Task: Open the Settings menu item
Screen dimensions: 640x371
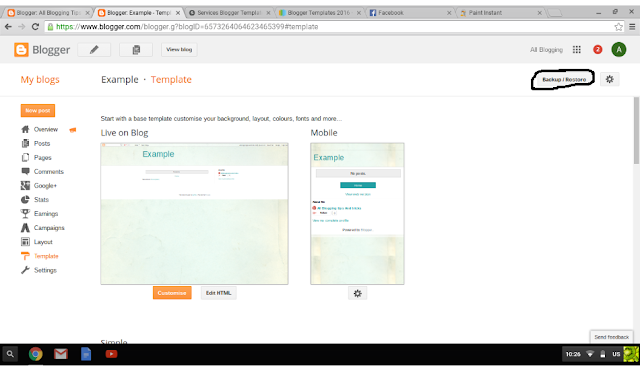Action: (45, 270)
